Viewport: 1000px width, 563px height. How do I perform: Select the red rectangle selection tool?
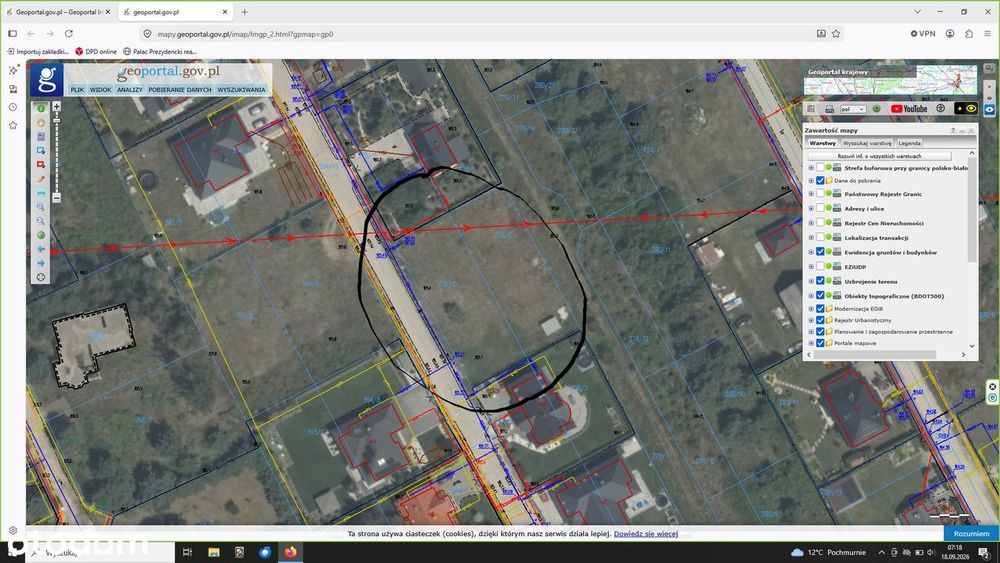(41, 165)
